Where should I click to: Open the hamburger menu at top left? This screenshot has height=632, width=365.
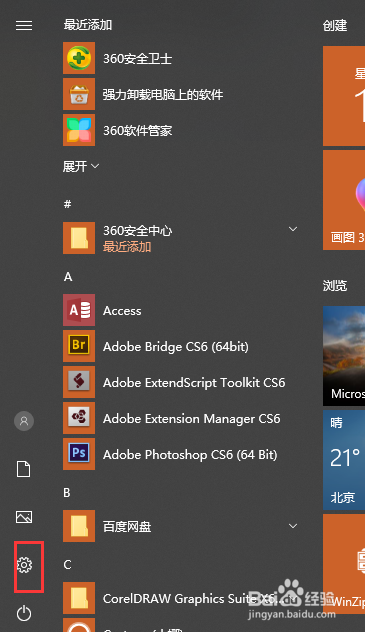[x=24, y=25]
